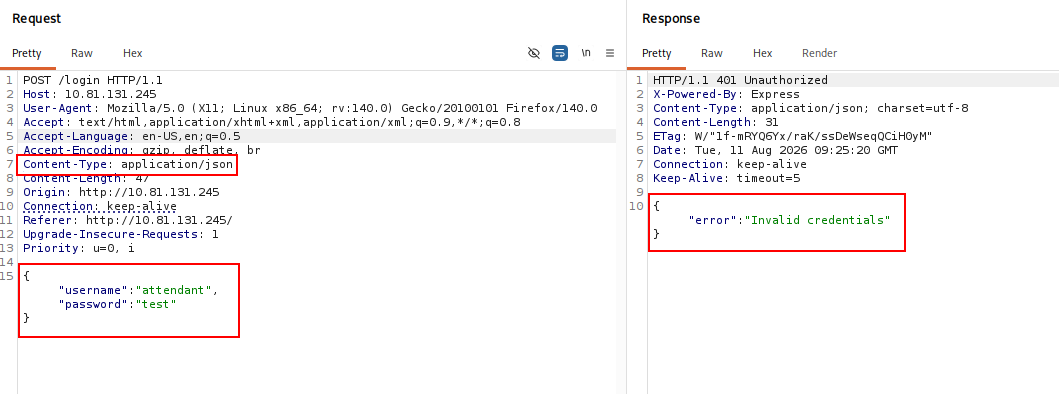This screenshot has width=1059, height=394.
Task: Click the Keep-Alive: timeout=5 line
Action: pyautogui.click(x=726, y=178)
